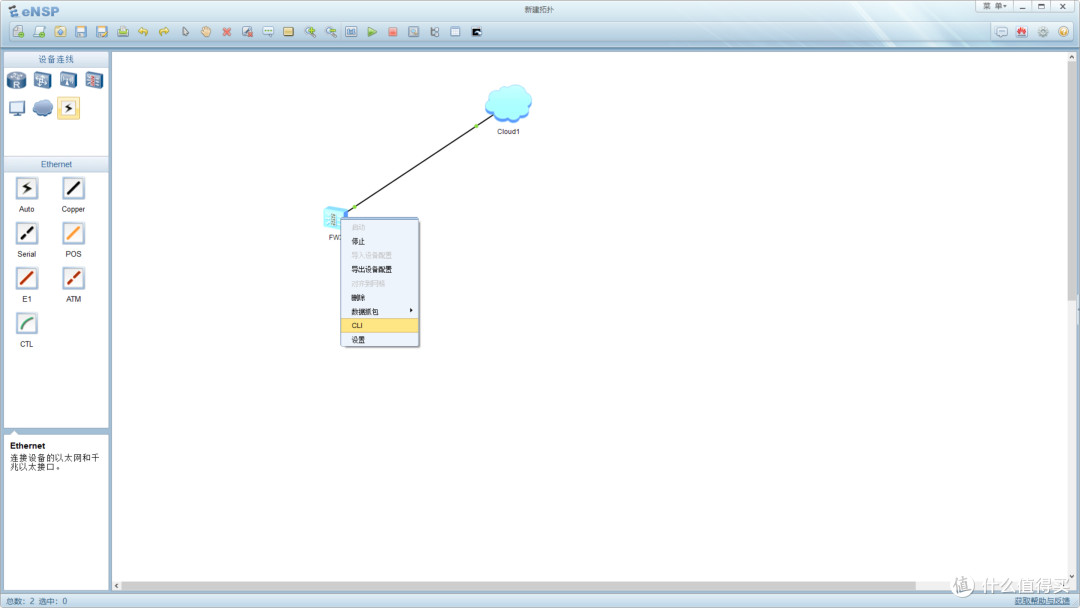
Task: Select the hand pan tool
Action: [206, 32]
